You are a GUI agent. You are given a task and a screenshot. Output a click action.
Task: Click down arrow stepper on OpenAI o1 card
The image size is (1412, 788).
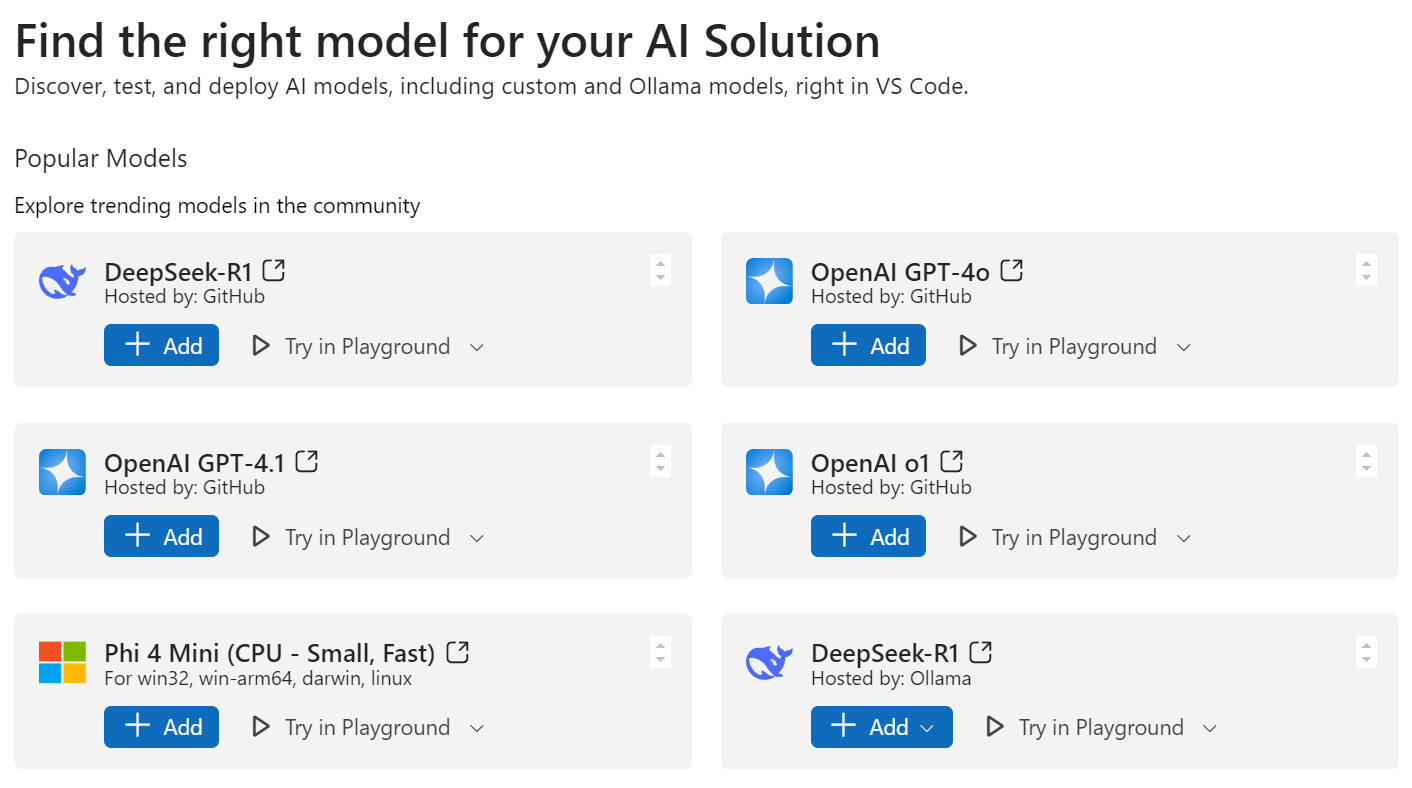[1367, 469]
